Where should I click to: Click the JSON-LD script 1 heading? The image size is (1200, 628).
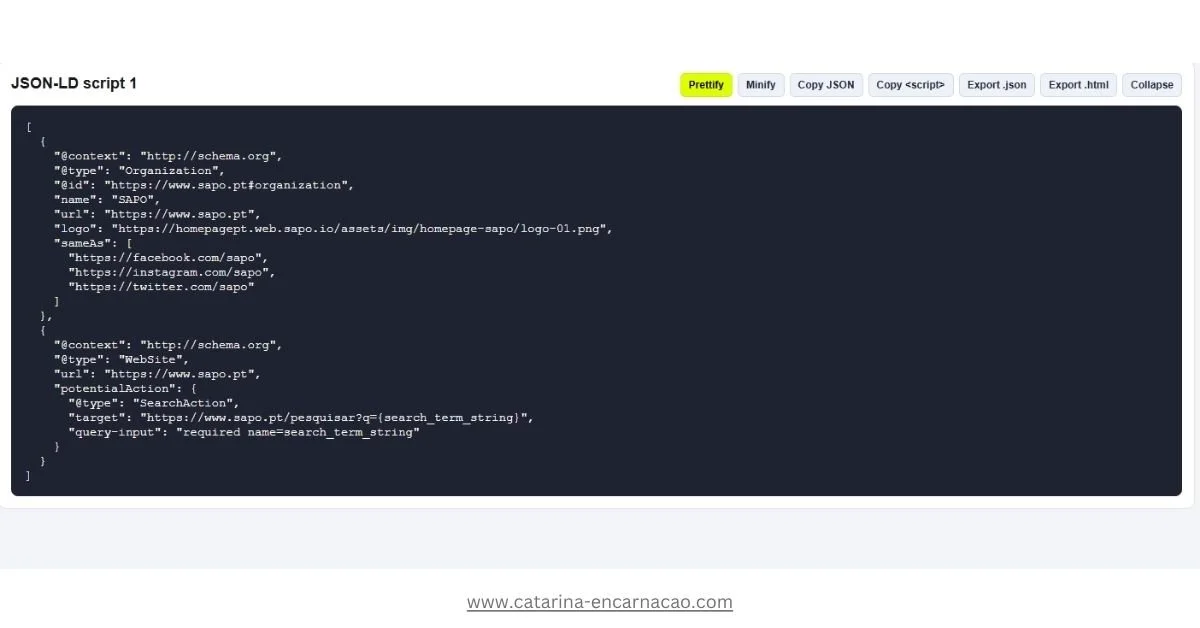click(74, 83)
